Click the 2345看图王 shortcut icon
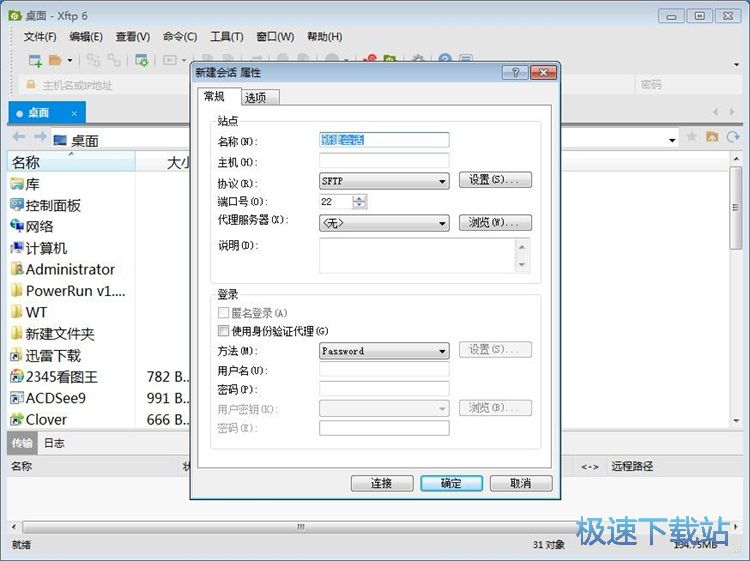The height and width of the screenshot is (561, 750). [17, 376]
